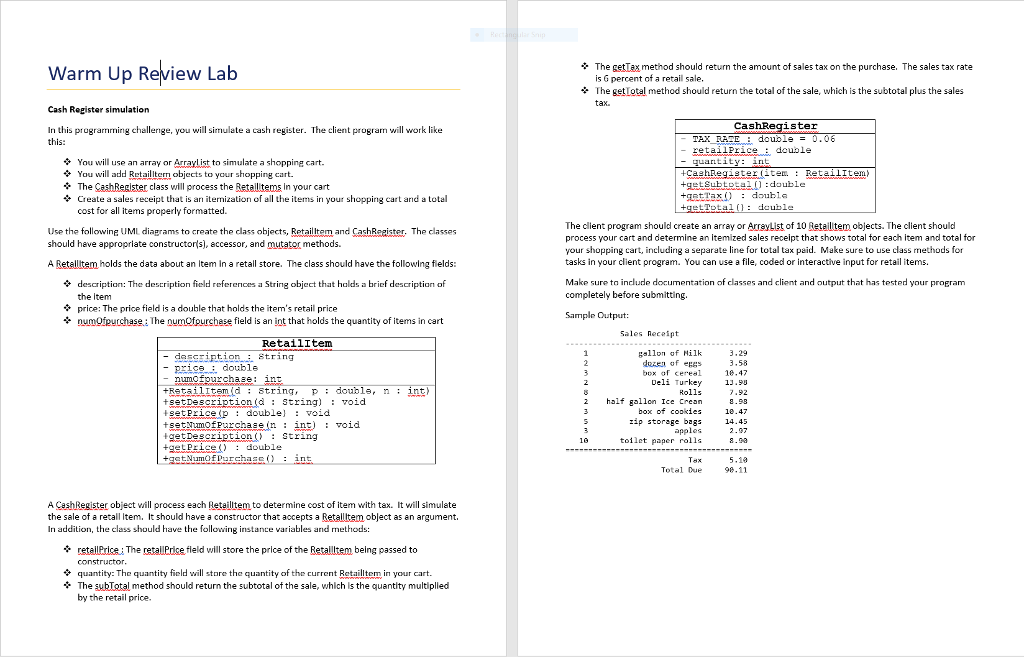Viewport: 1024px width, 657px height.
Task: Click the diamond bullet beside numOfpurchase field description
Action: click(x=66, y=320)
